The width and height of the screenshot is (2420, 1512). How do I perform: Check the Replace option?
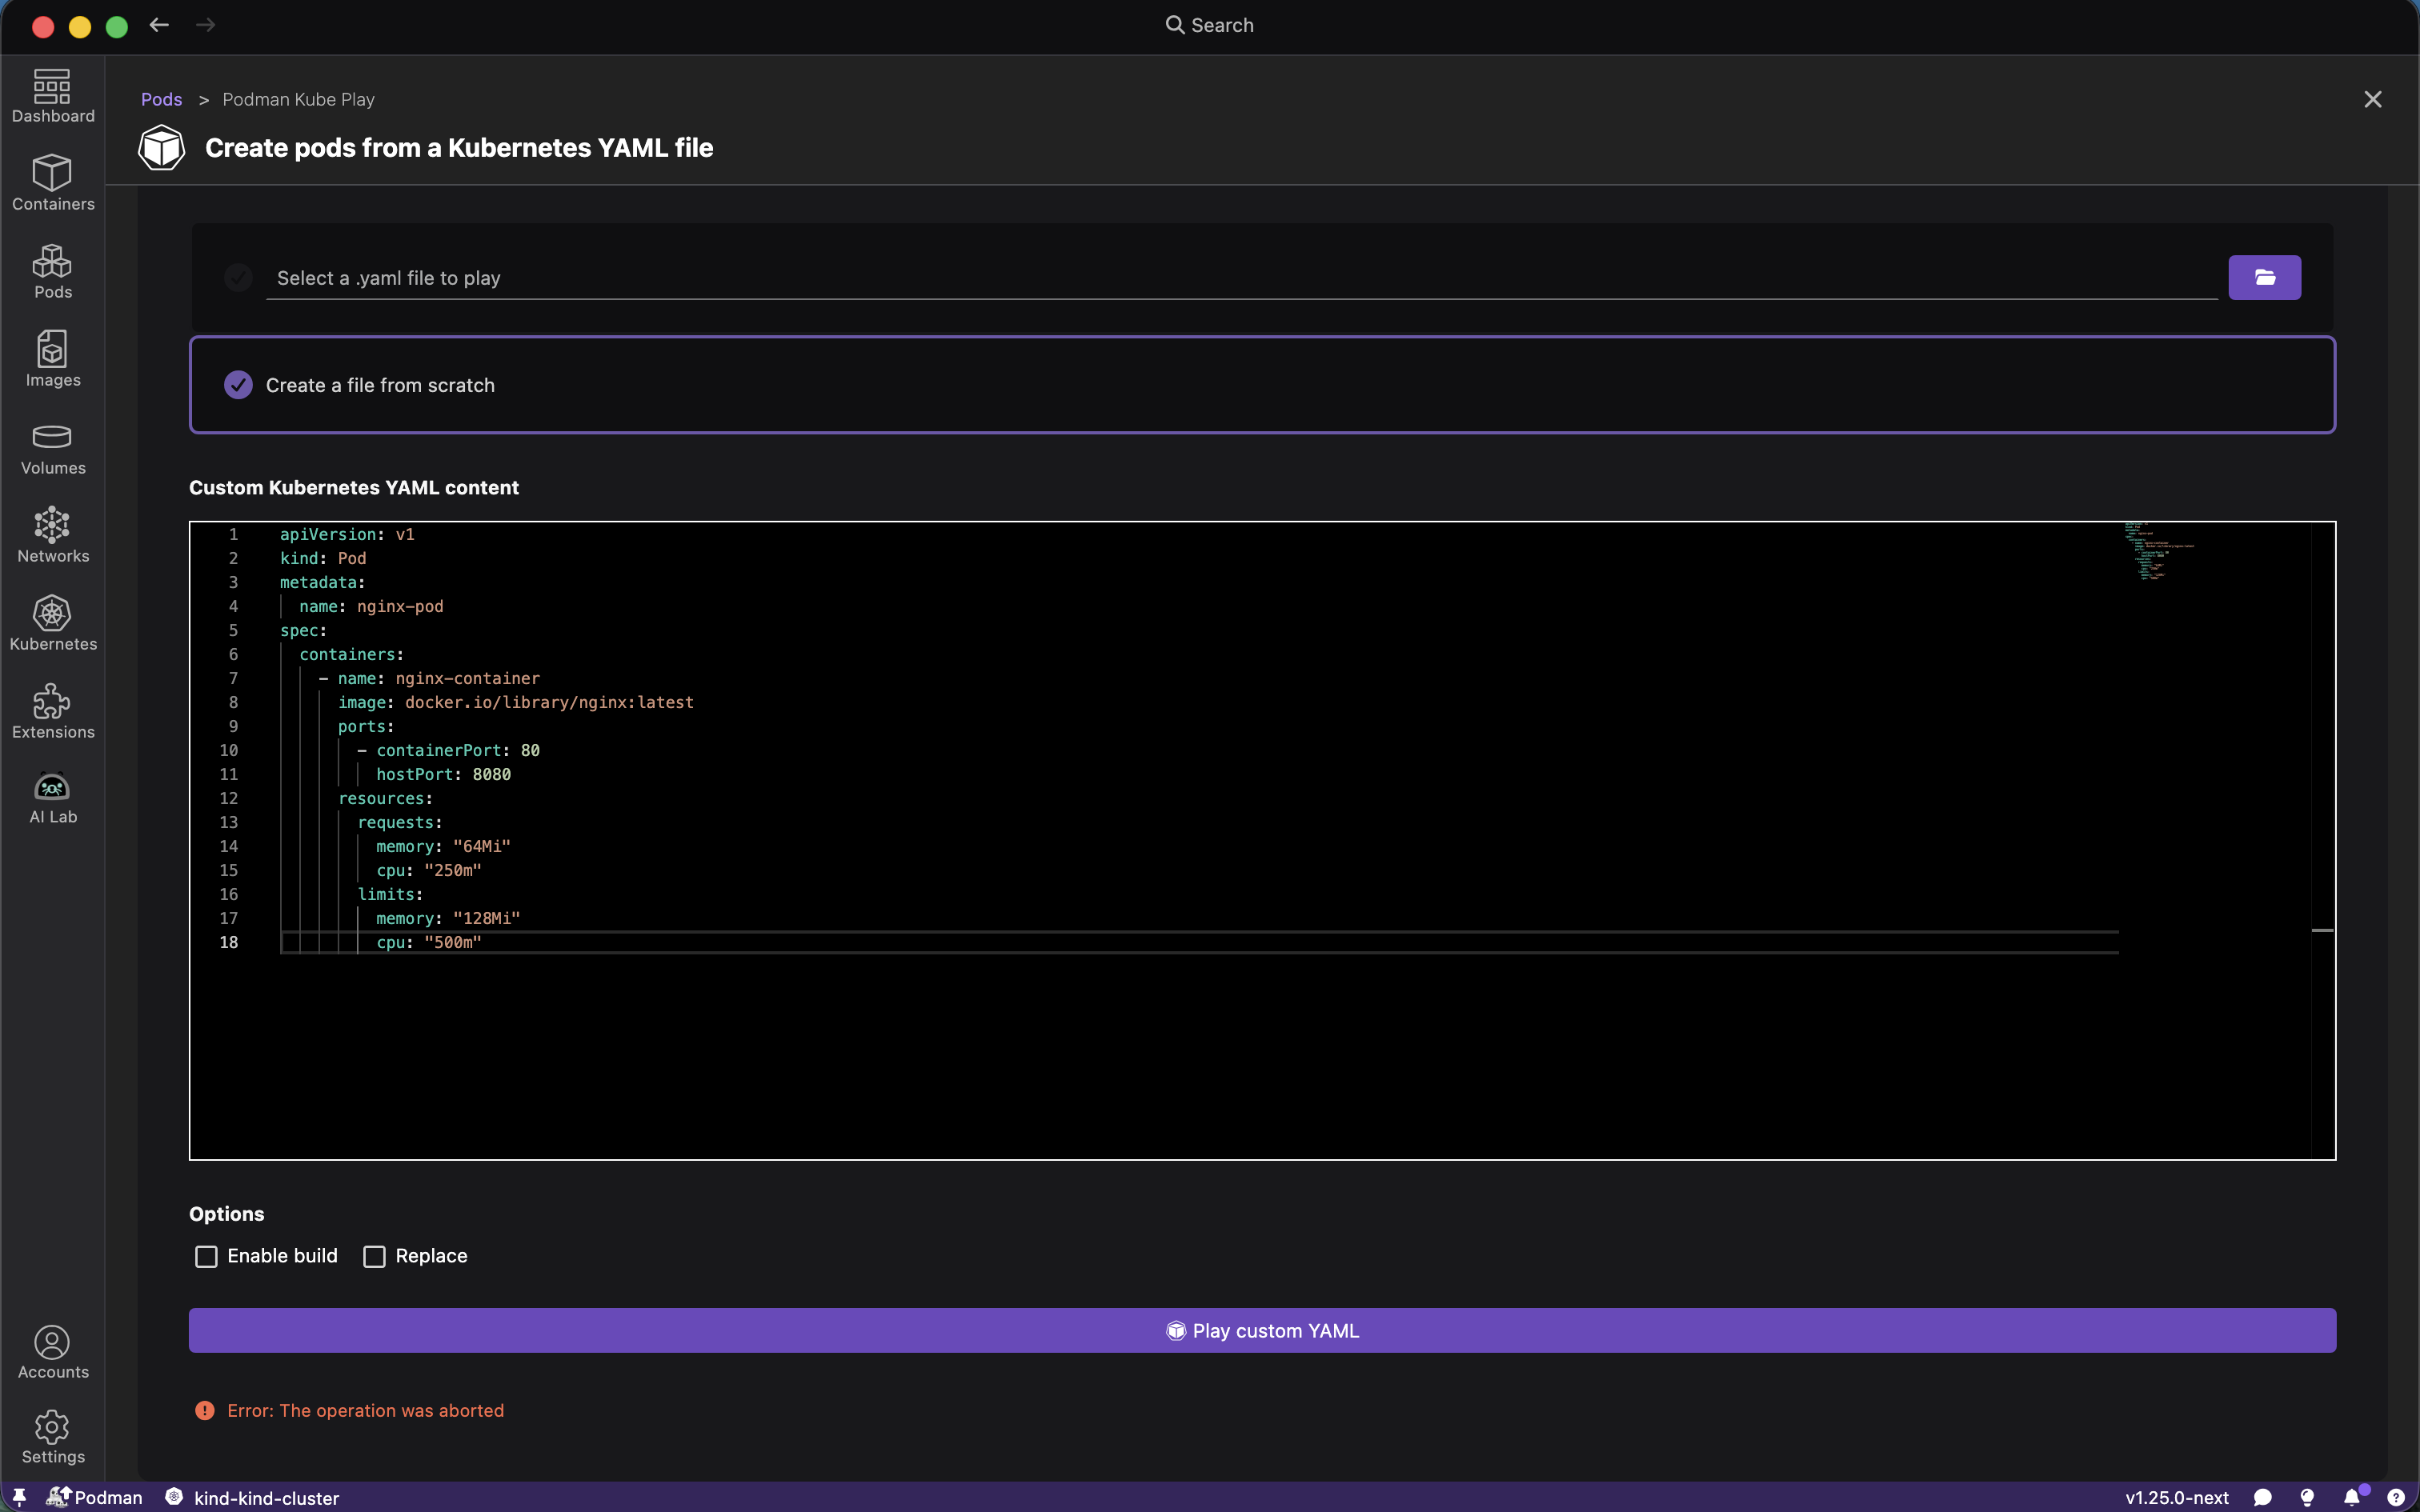[x=374, y=1256]
